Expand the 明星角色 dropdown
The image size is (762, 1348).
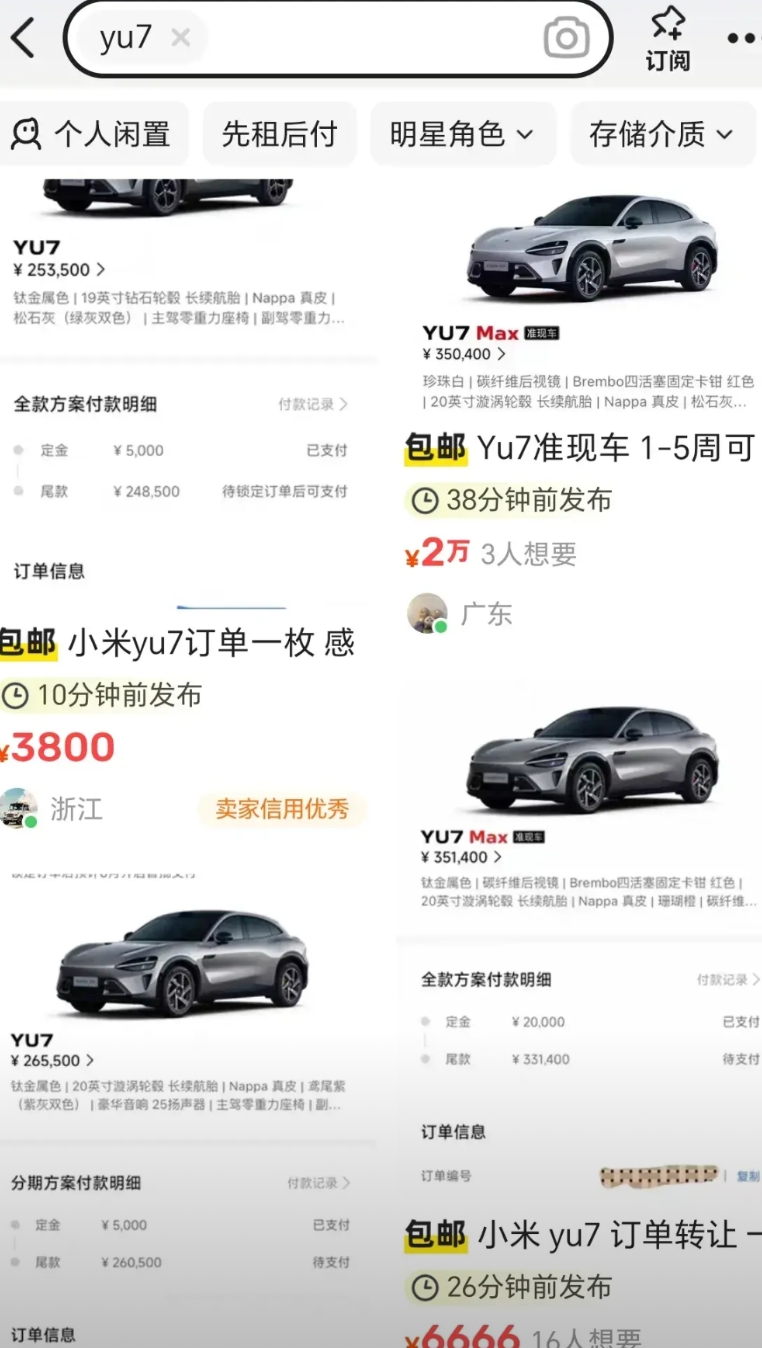pyautogui.click(x=462, y=134)
